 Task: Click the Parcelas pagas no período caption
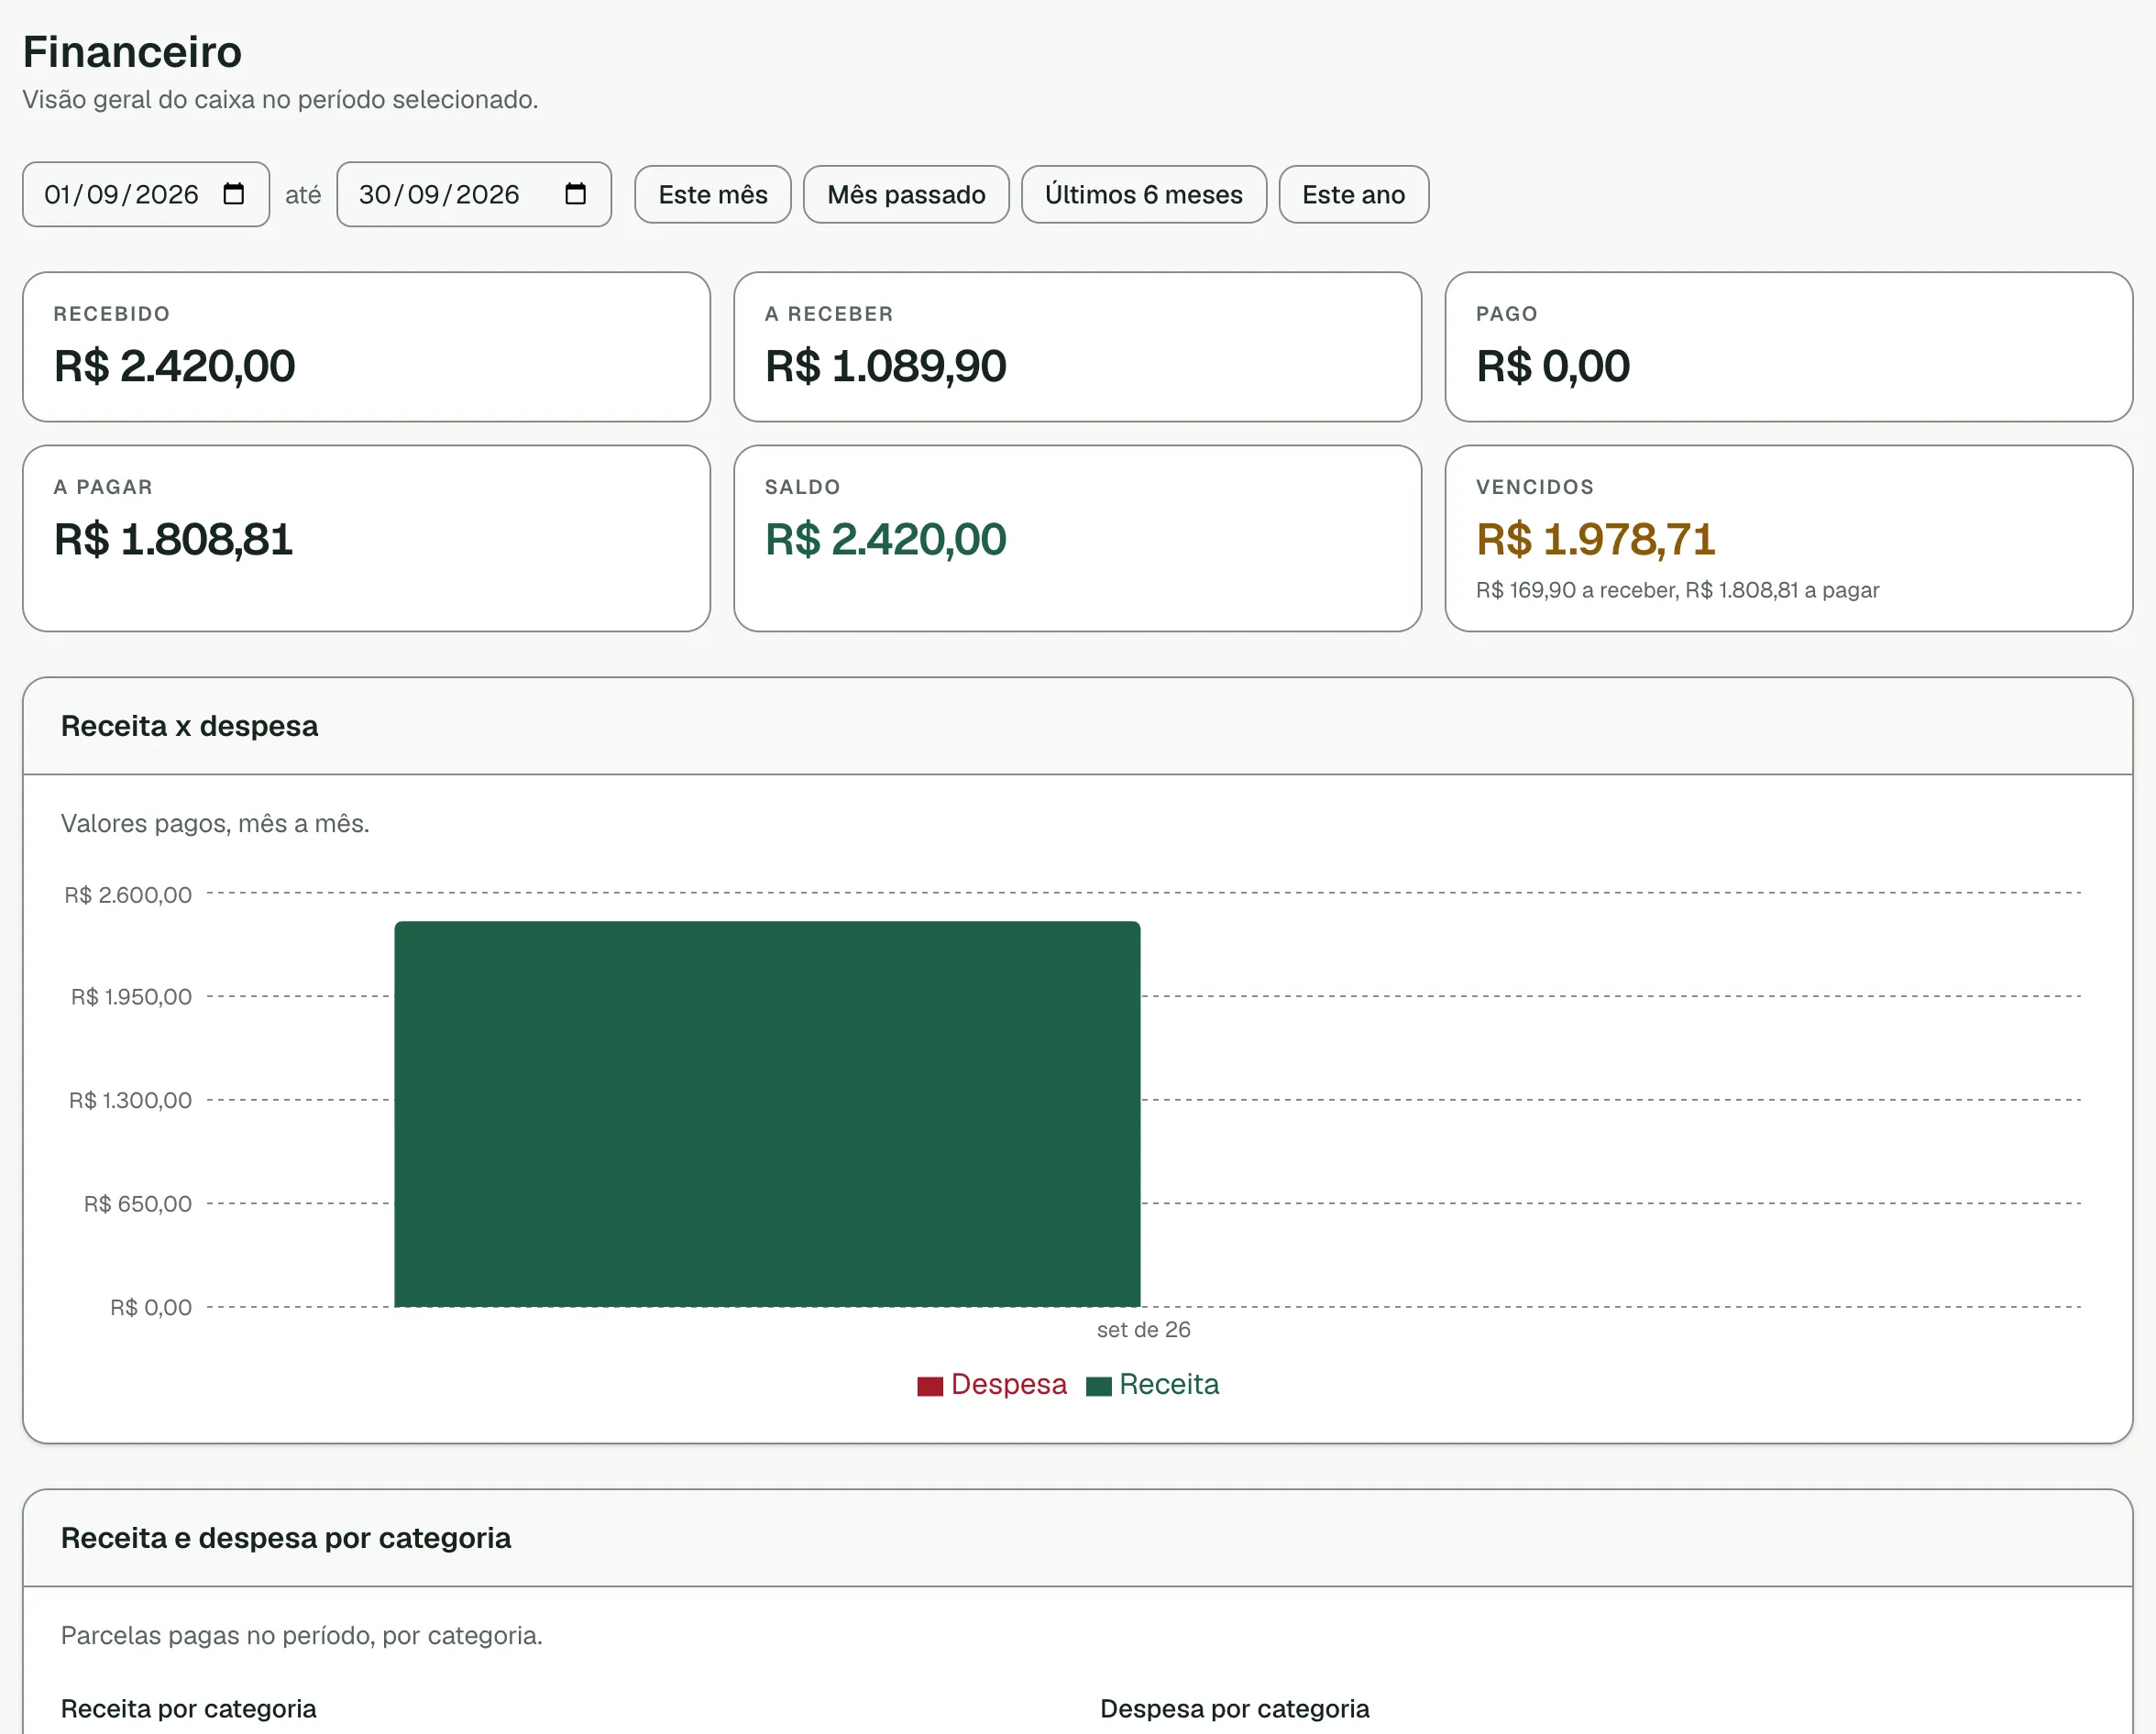tap(302, 1636)
